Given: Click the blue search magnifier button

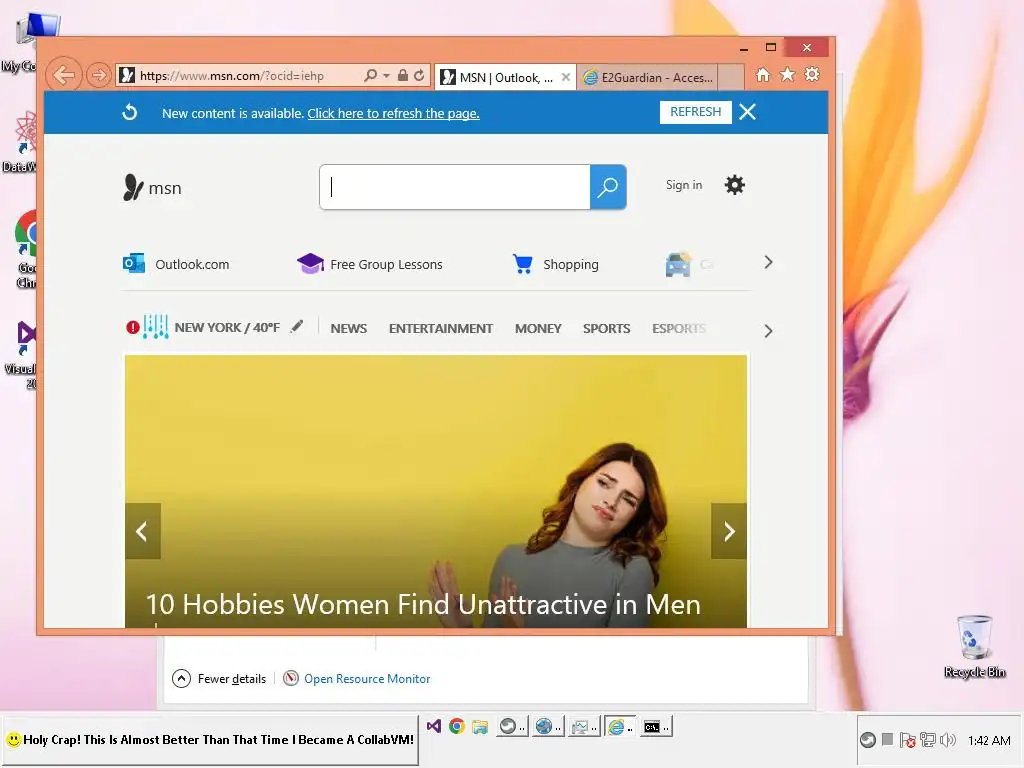Looking at the screenshot, I should coord(608,187).
